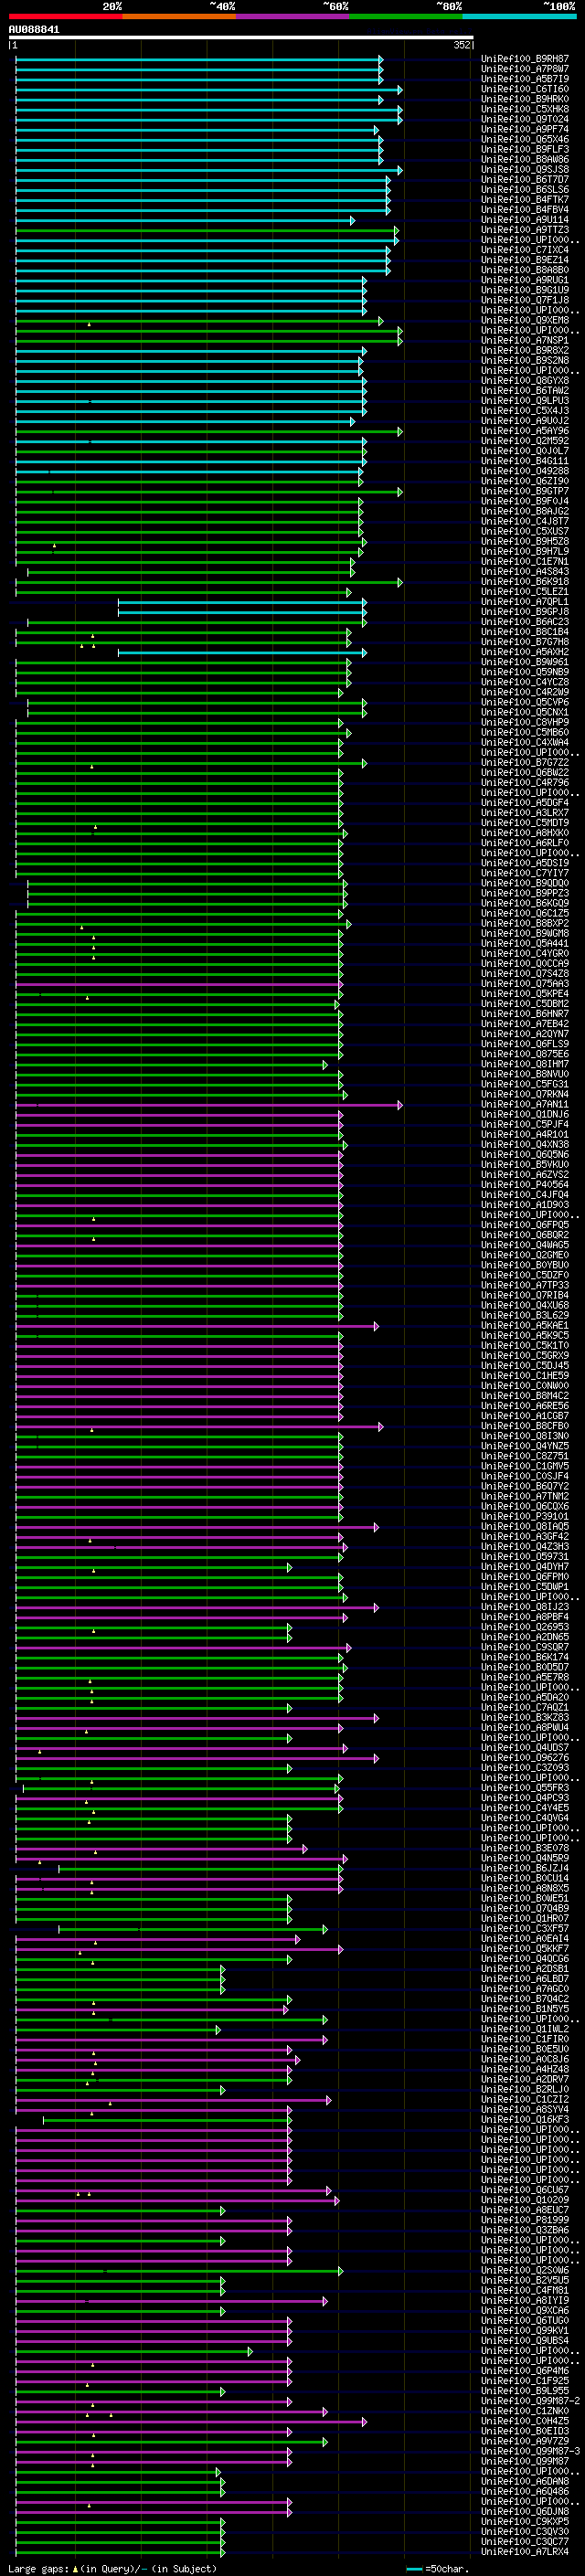Image resolution: width=585 pixels, height=2576 pixels.
Task: Open hit UniRef100_B9RH87
Action: [525, 59]
